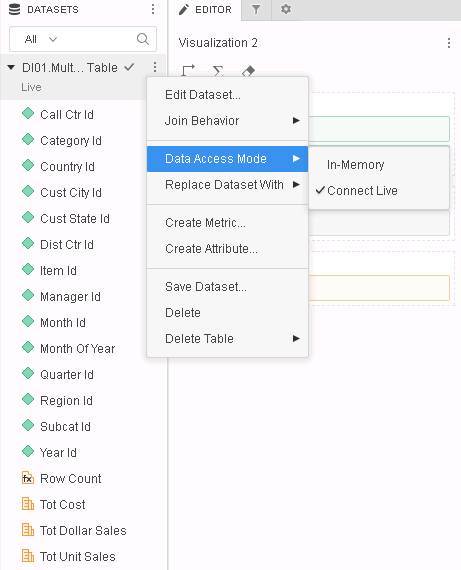Click the eraser clear icon

[x=248, y=71]
